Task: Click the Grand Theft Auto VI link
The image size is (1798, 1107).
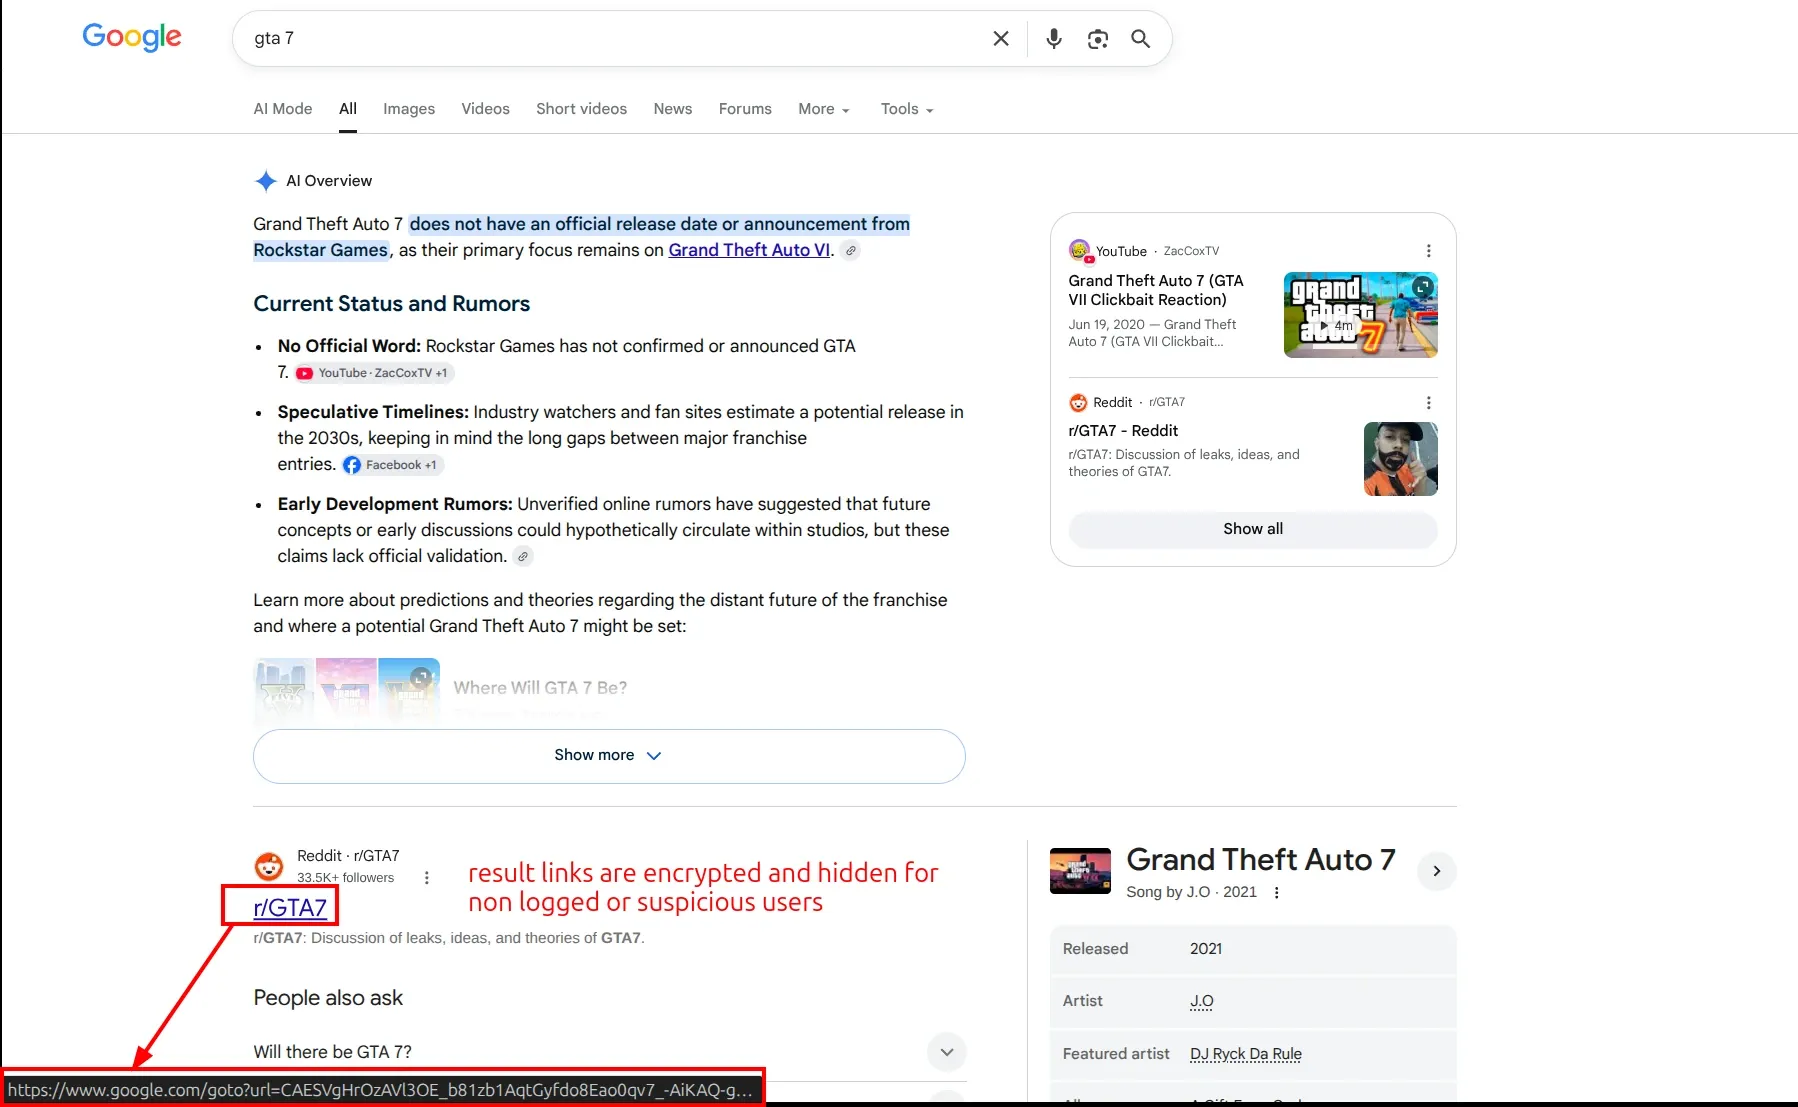Action: point(749,251)
